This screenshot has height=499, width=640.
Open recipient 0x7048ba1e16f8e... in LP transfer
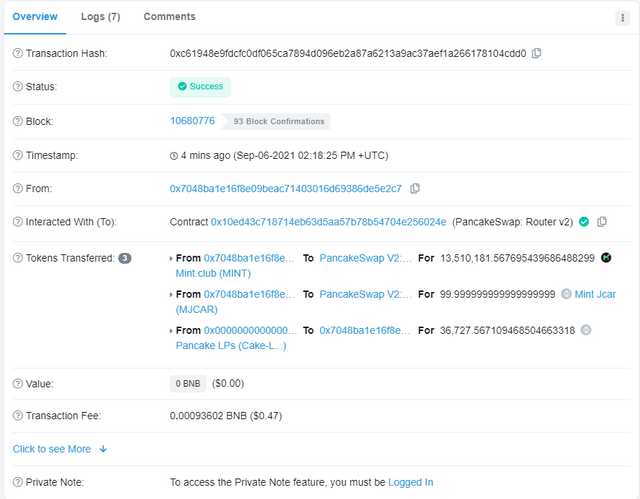(364, 330)
